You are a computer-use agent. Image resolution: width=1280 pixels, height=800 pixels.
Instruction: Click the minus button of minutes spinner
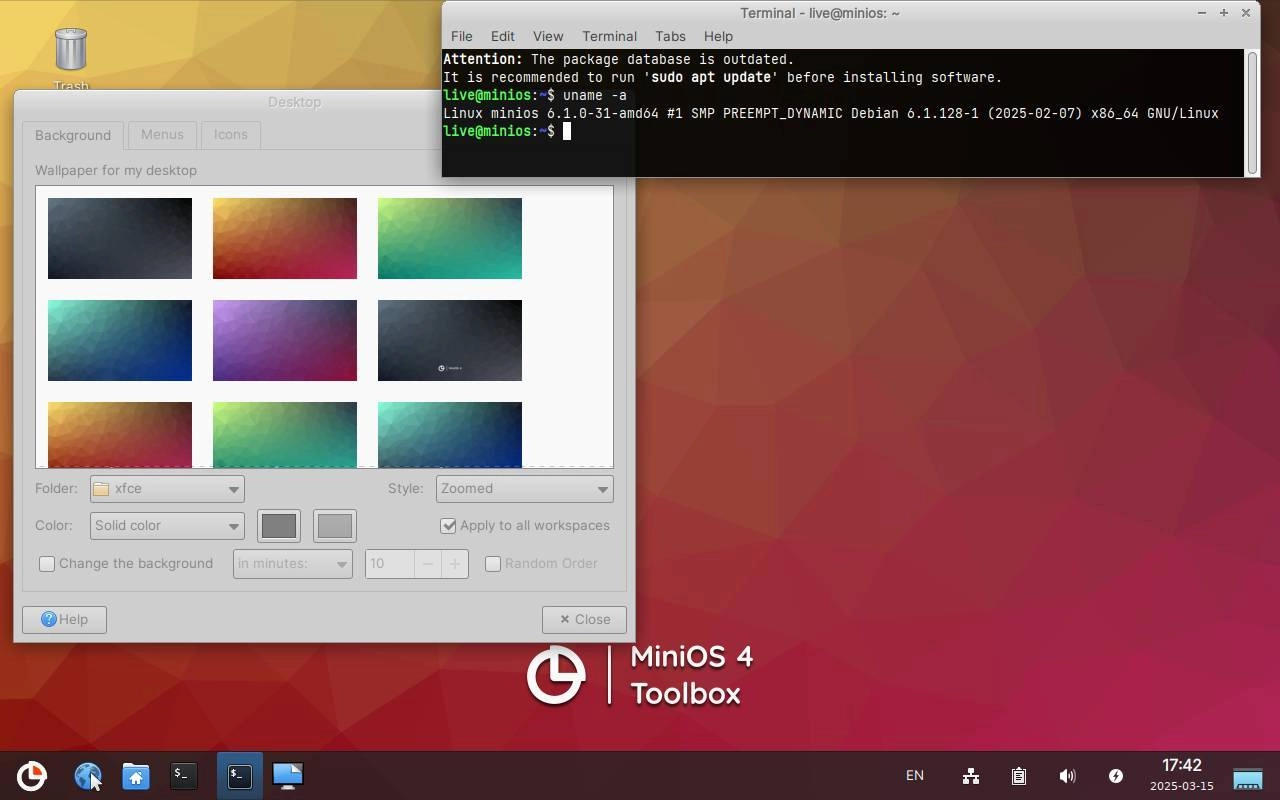click(427, 563)
